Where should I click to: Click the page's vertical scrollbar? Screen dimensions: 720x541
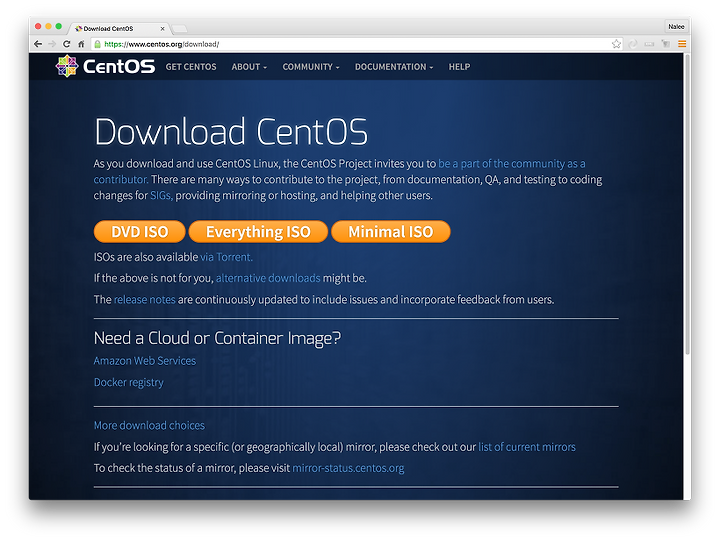(x=687, y=204)
